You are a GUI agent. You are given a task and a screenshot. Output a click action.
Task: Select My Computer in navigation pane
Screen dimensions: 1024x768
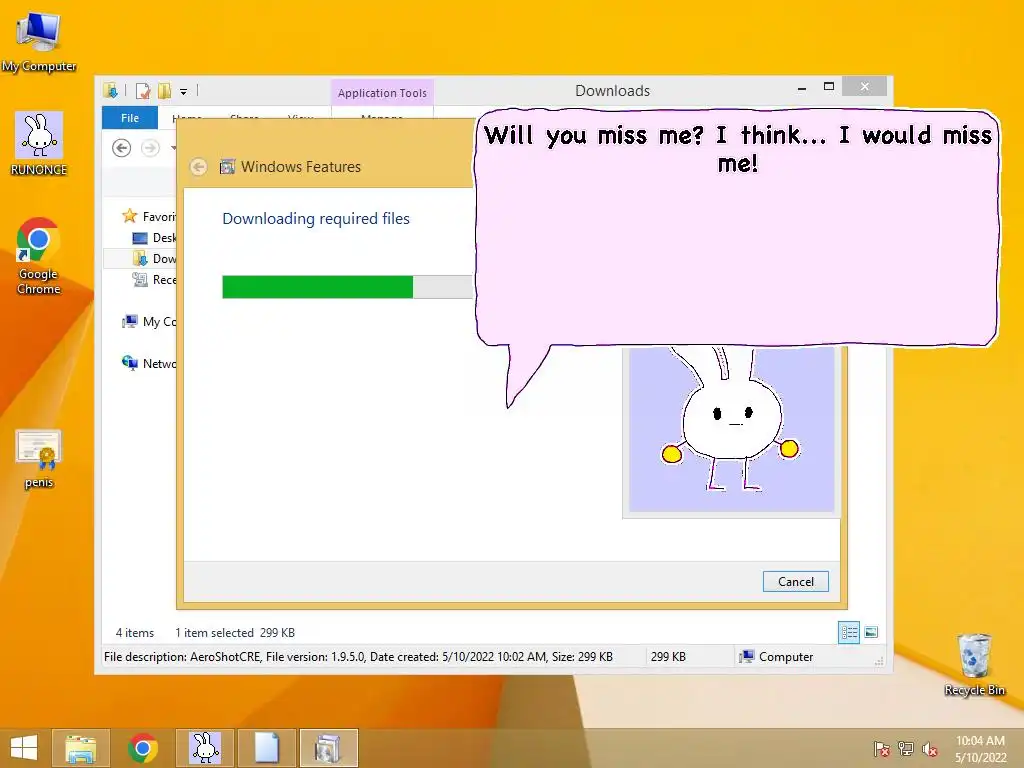pyautogui.click(x=149, y=321)
